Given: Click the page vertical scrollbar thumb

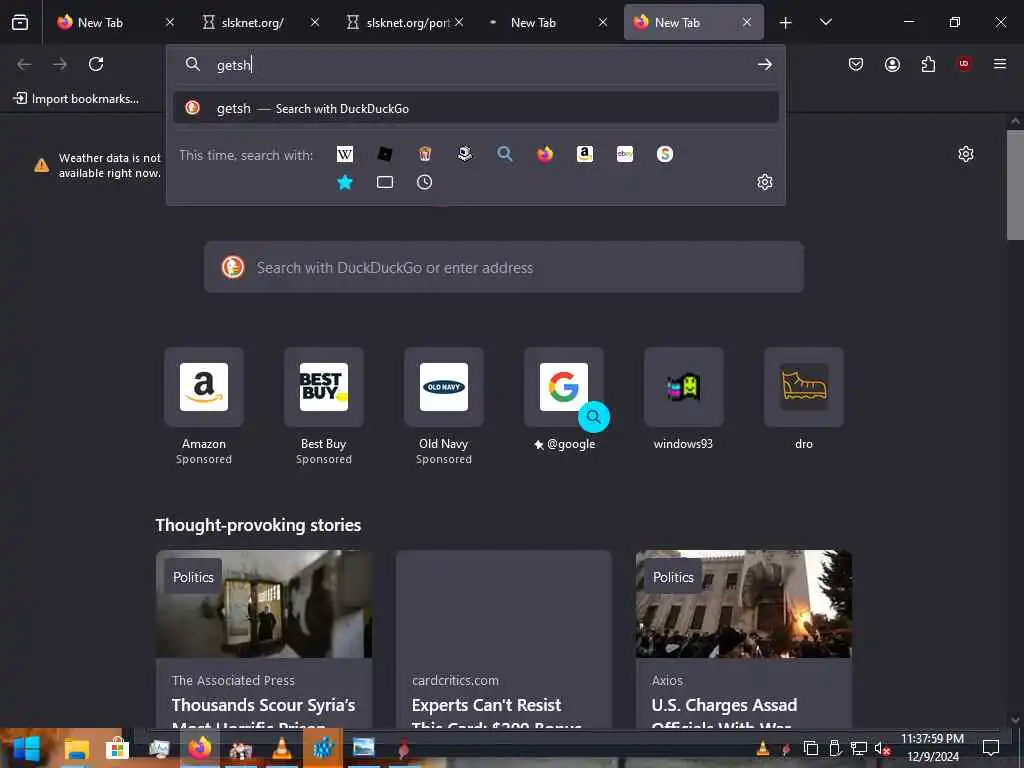Looking at the screenshot, I should click(x=1015, y=185).
